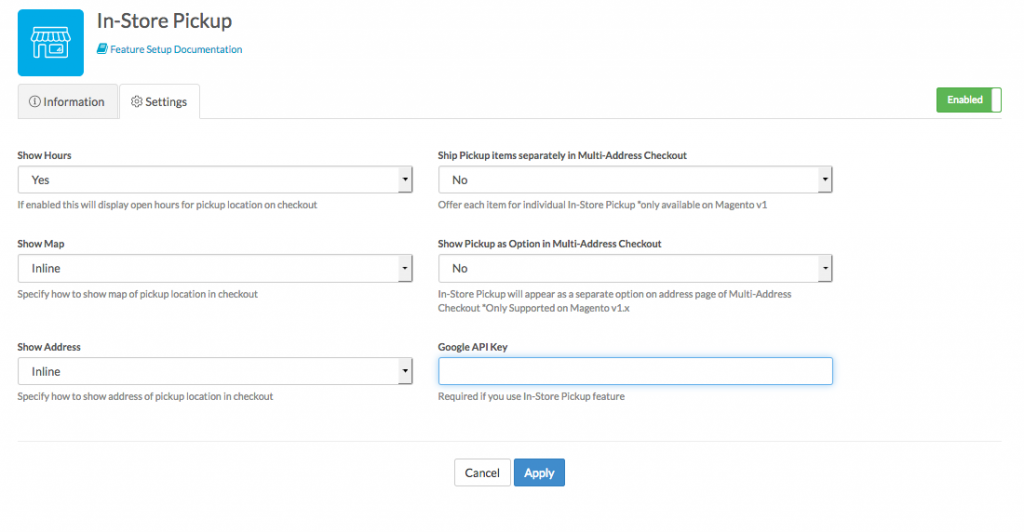The image size is (1024, 532).
Task: Open Show Pickup as Option dropdown
Action: pos(635,268)
